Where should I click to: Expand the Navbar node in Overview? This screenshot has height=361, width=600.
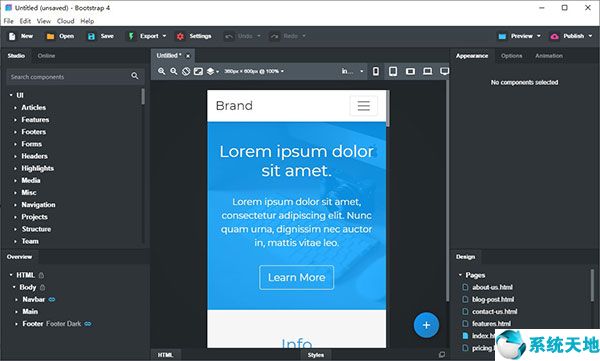point(16,299)
